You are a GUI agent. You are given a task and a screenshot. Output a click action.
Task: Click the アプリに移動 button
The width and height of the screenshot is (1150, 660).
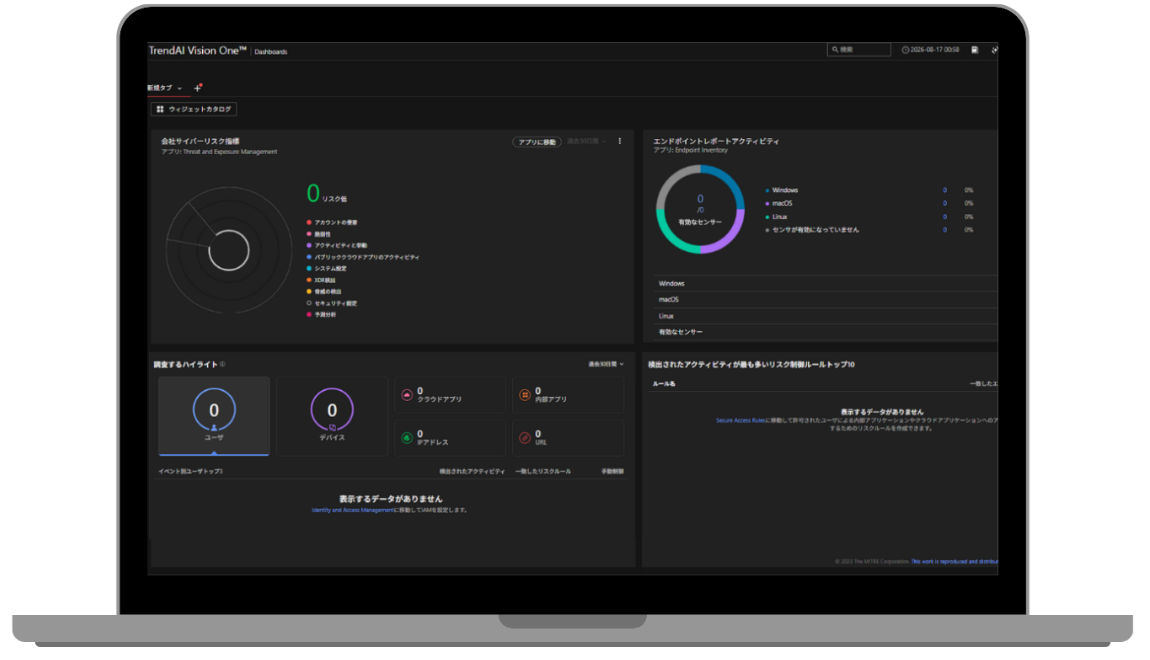click(537, 142)
